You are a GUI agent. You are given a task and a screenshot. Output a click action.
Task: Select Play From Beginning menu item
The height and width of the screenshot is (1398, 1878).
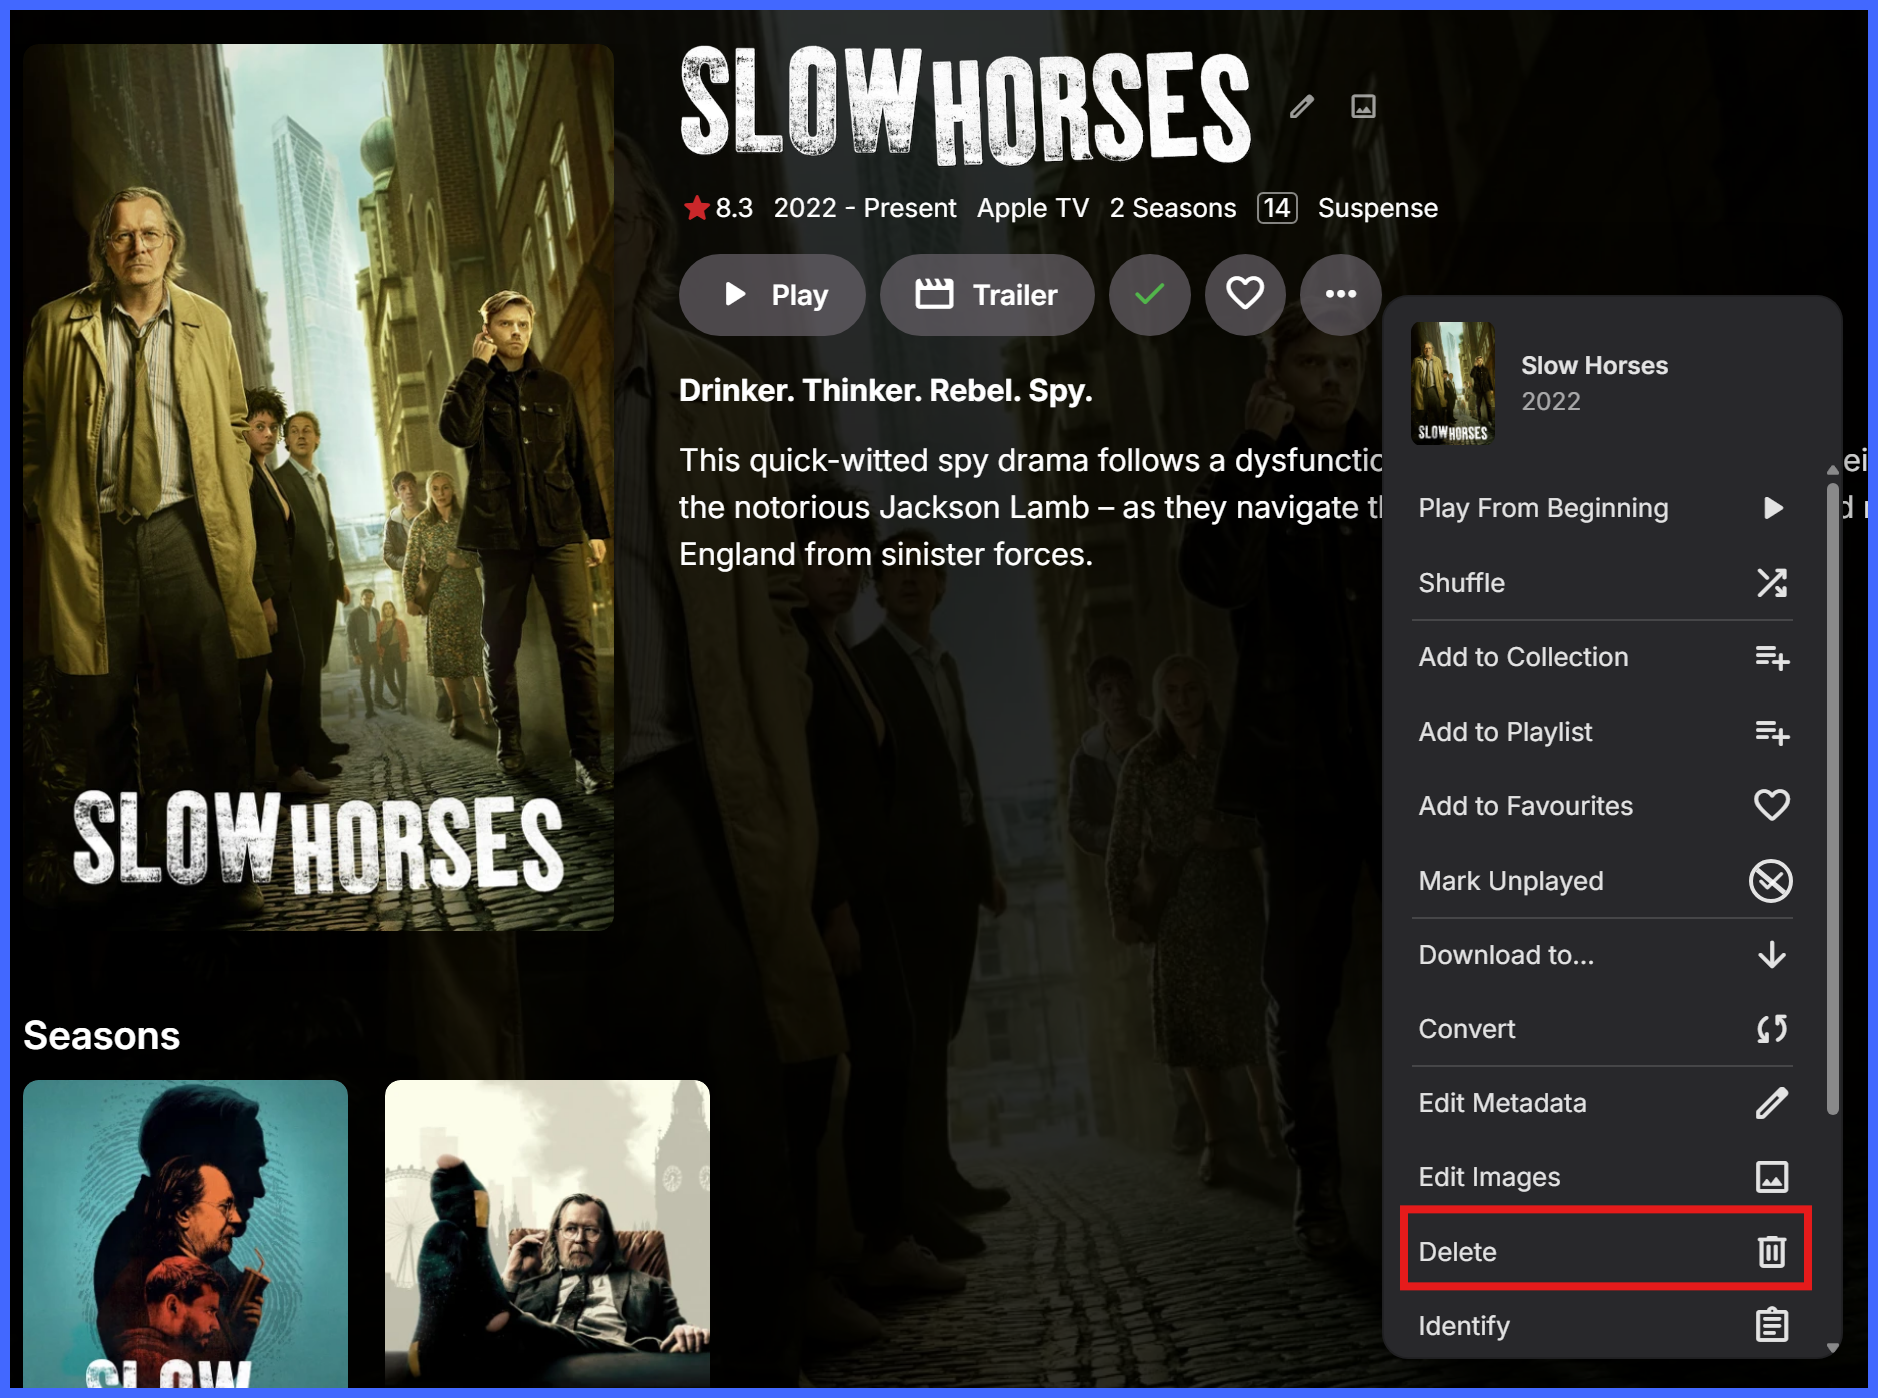(x=1602, y=508)
